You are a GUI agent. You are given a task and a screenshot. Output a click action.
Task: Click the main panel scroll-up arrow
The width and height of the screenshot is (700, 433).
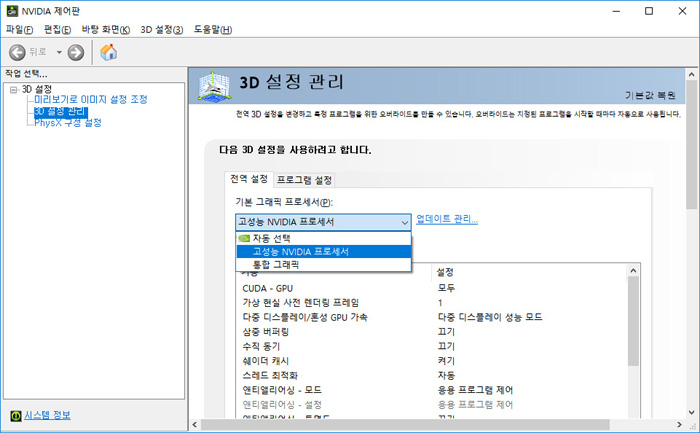[692, 75]
